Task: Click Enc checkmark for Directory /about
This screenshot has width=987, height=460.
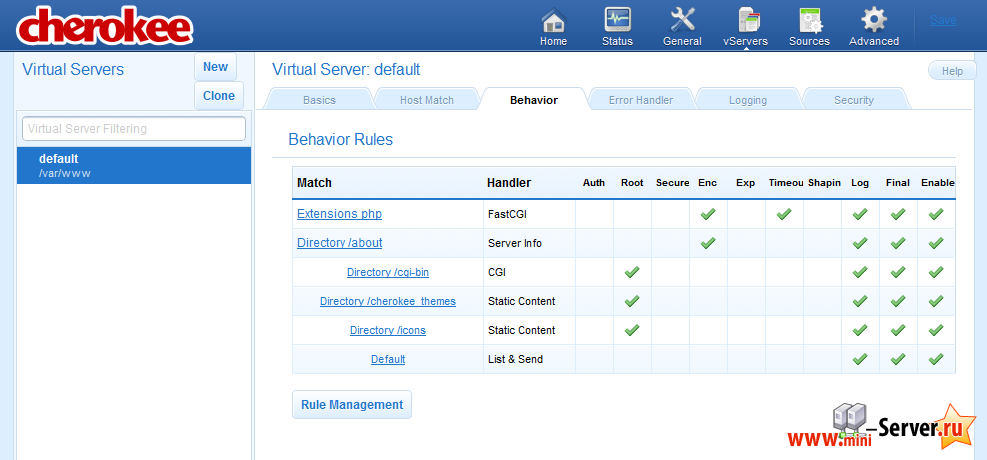Action: [x=708, y=243]
